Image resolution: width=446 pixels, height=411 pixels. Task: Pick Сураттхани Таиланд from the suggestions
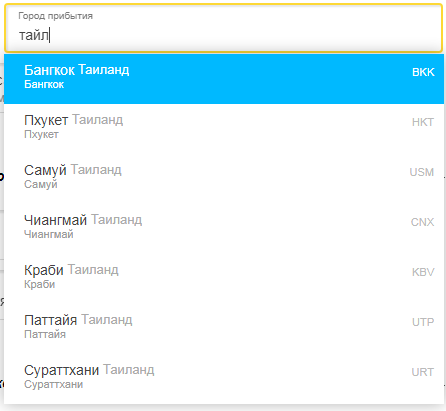click(224, 379)
